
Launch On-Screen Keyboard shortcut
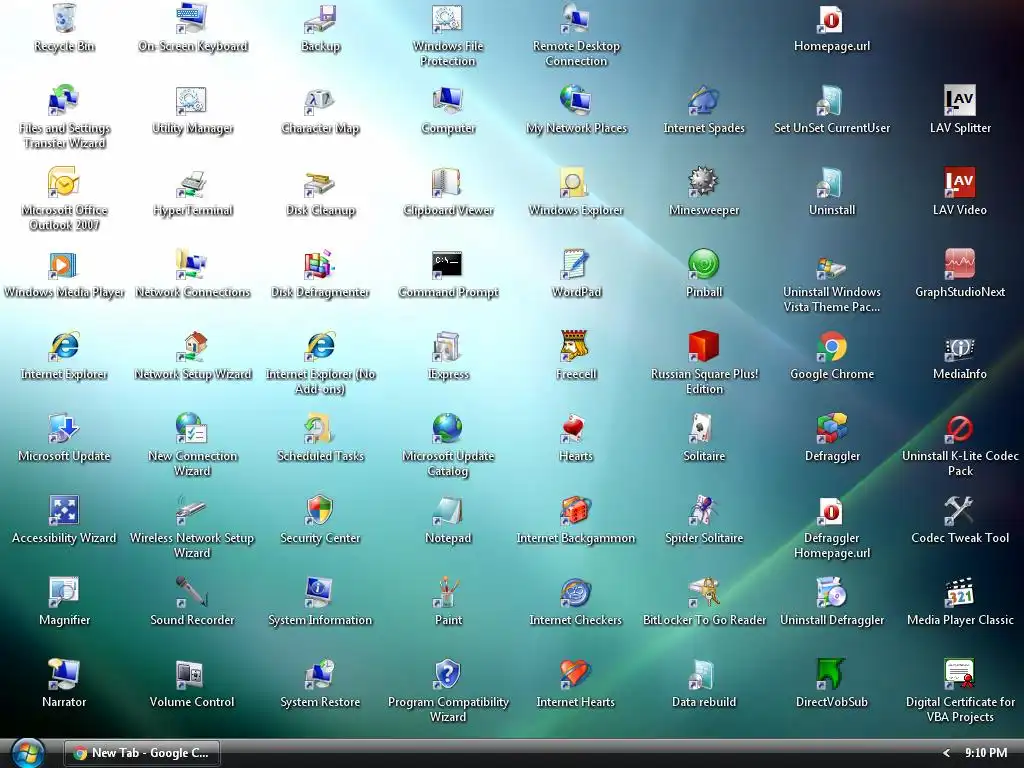pyautogui.click(x=192, y=18)
